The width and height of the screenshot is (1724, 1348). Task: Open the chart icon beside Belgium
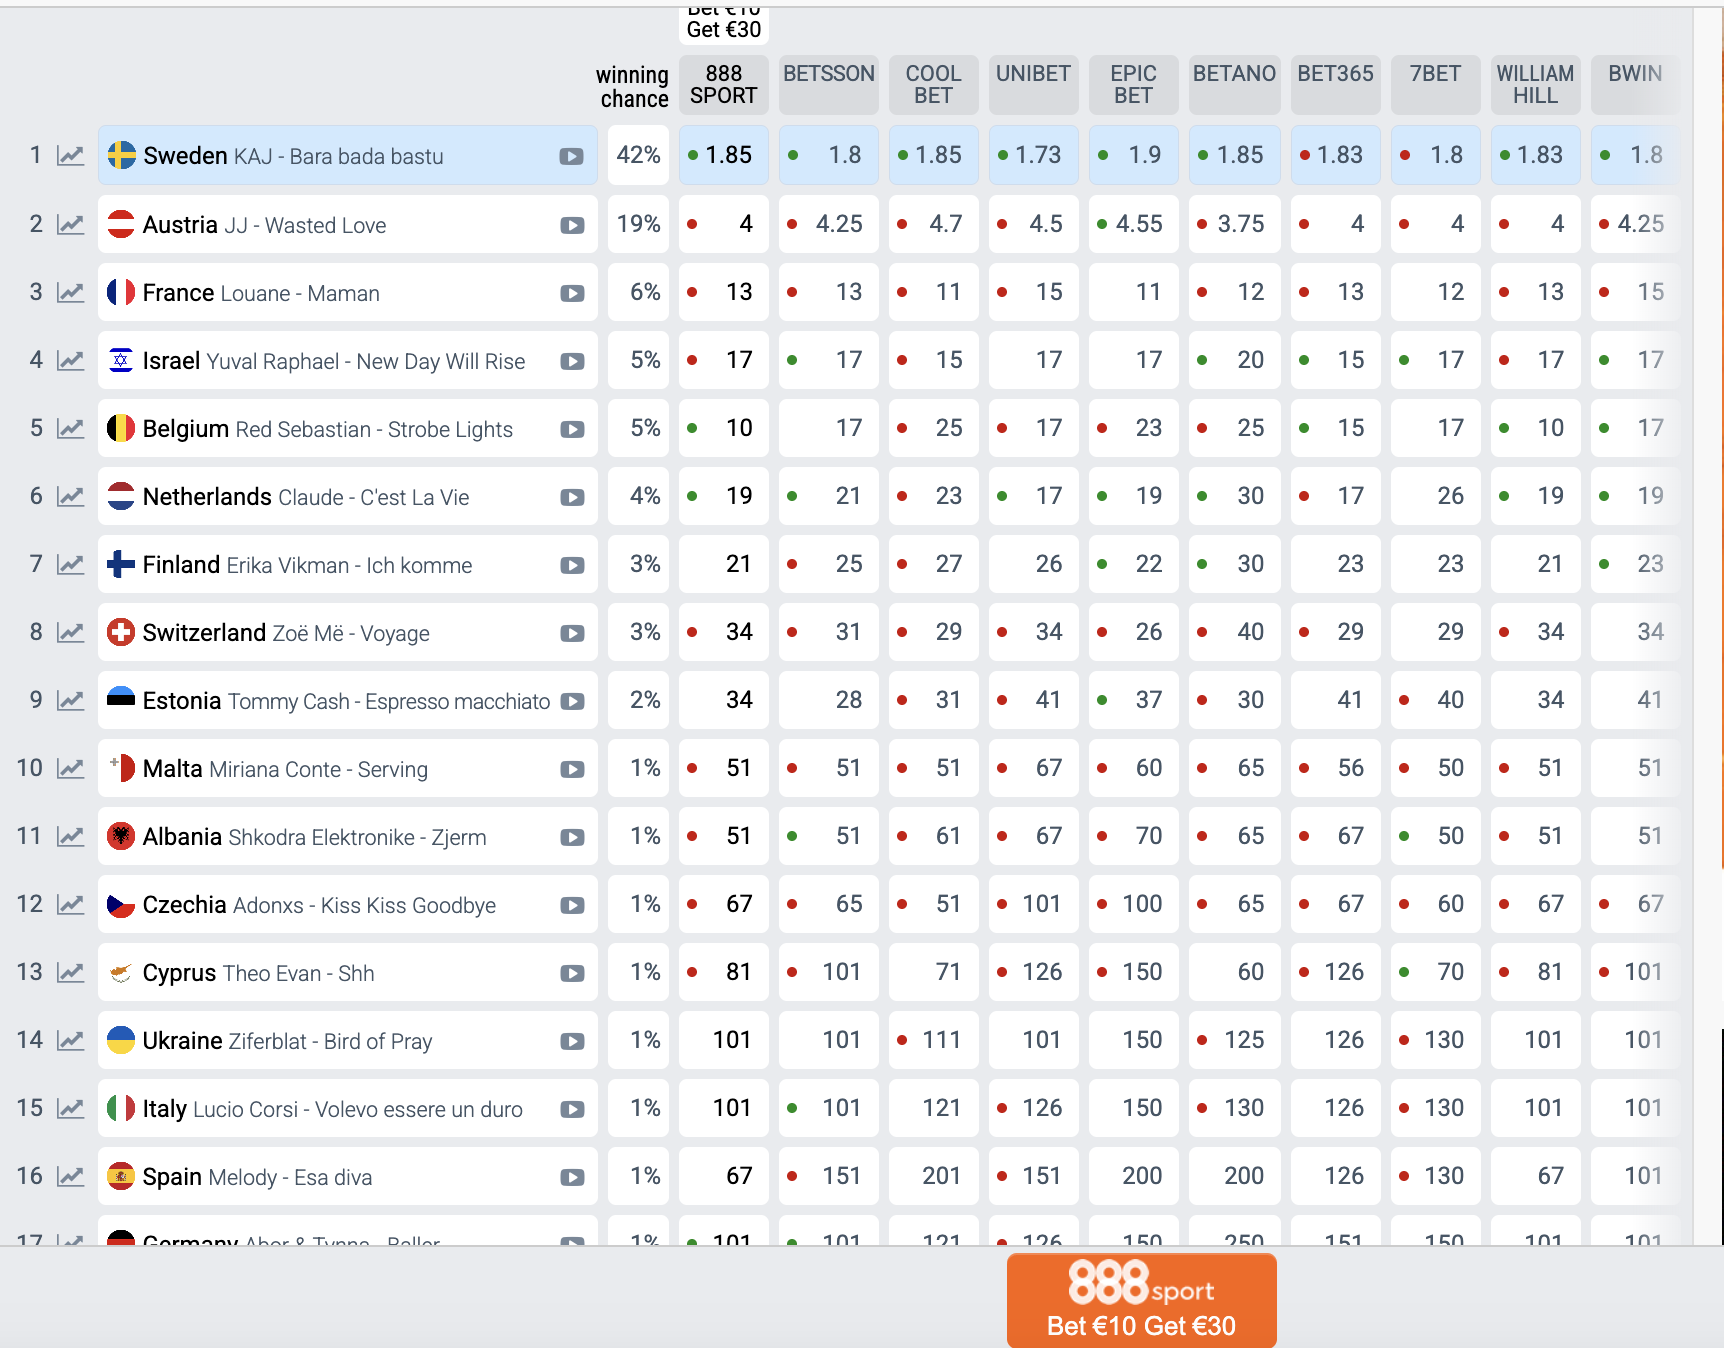point(70,429)
